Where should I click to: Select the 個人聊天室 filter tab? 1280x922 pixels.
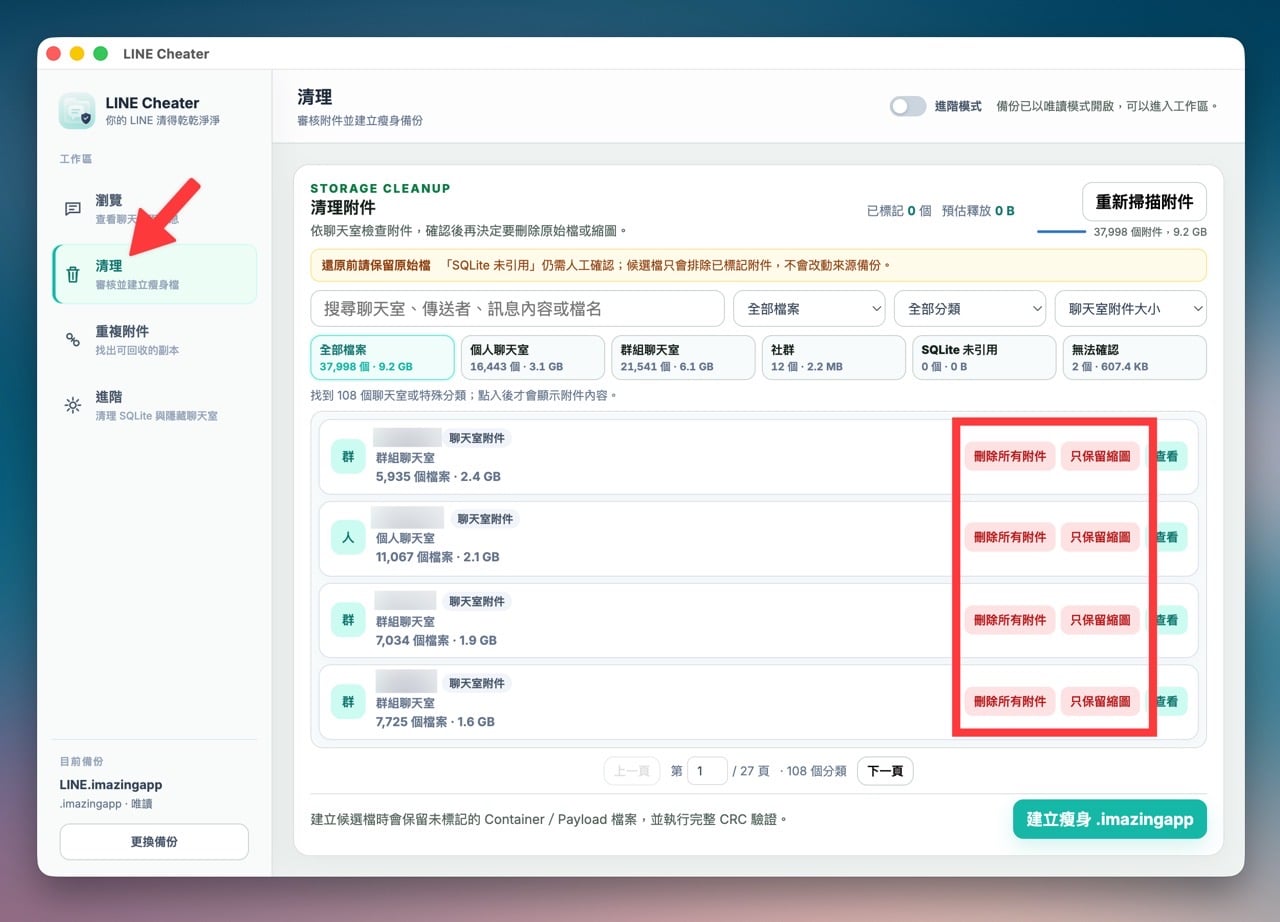pyautogui.click(x=533, y=358)
